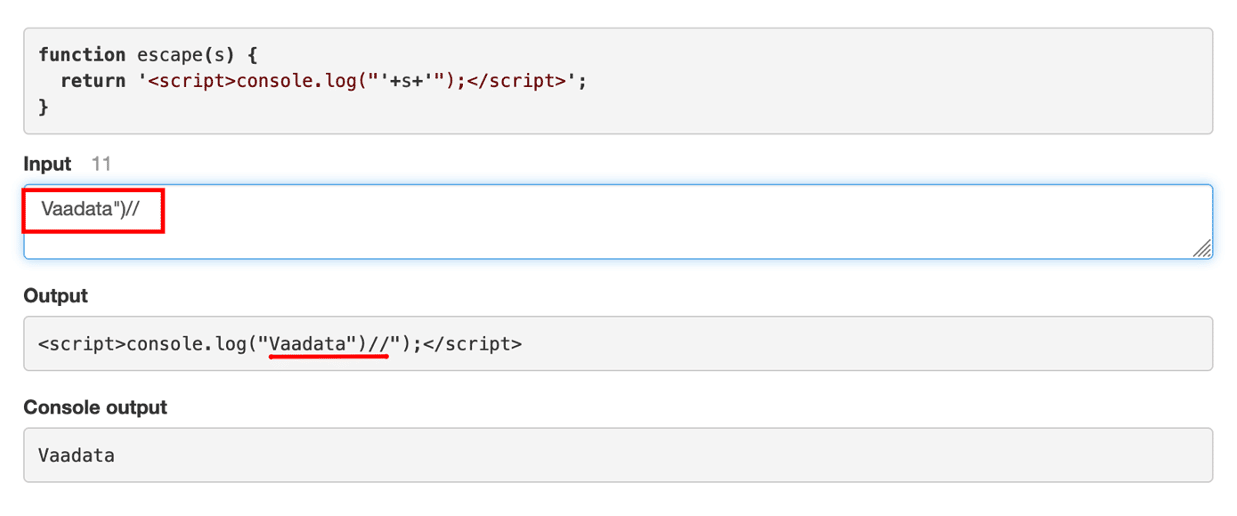Click opening <script> tag in Output box
This screenshot has height=516, width=1237.
point(82,344)
